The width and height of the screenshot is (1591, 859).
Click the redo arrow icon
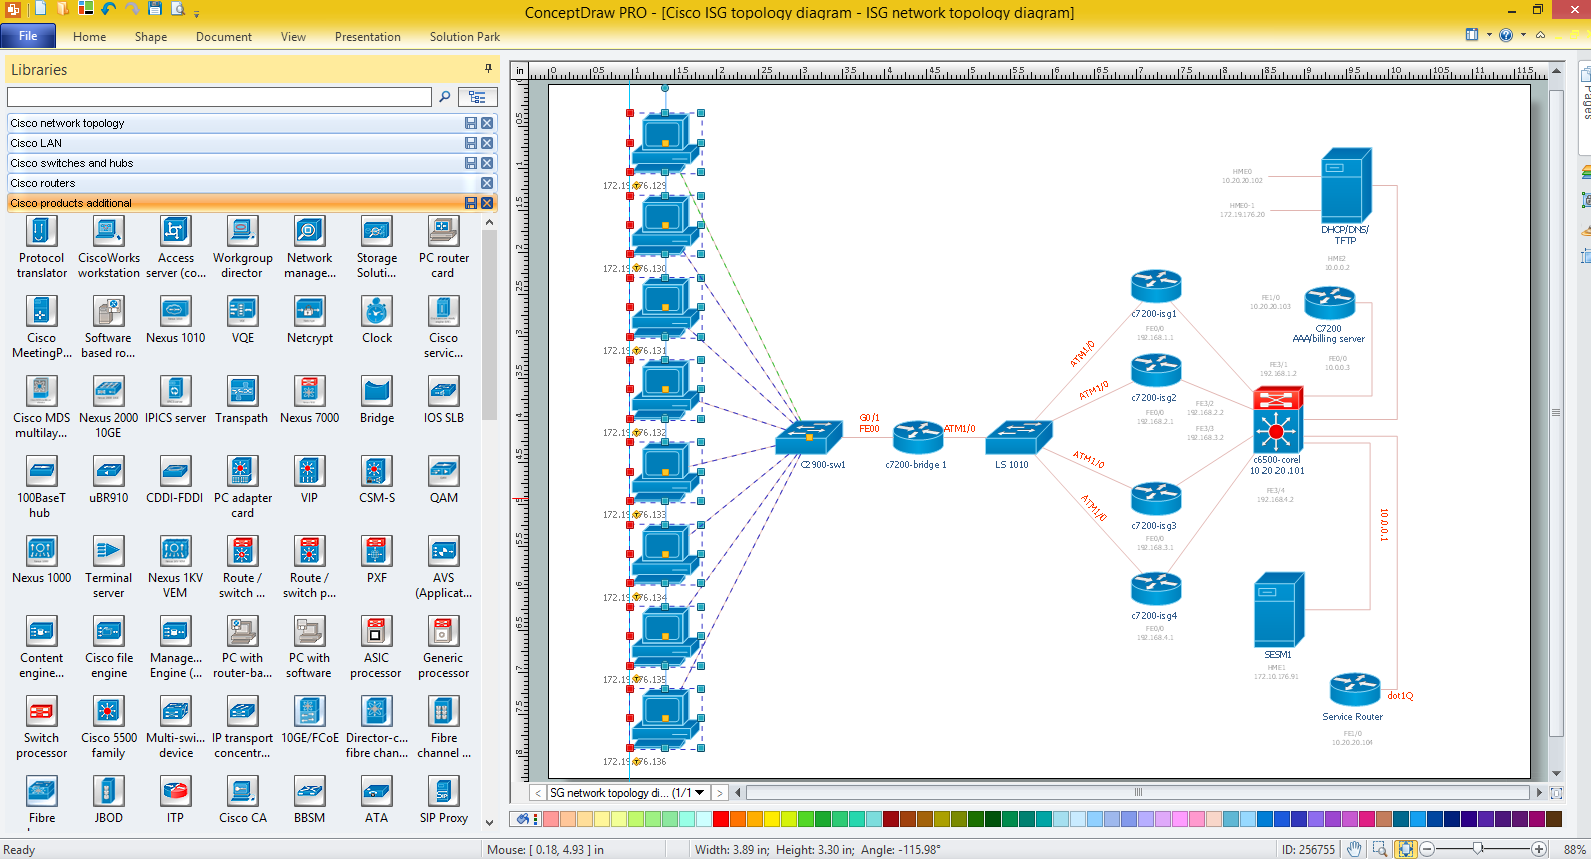coord(132,9)
